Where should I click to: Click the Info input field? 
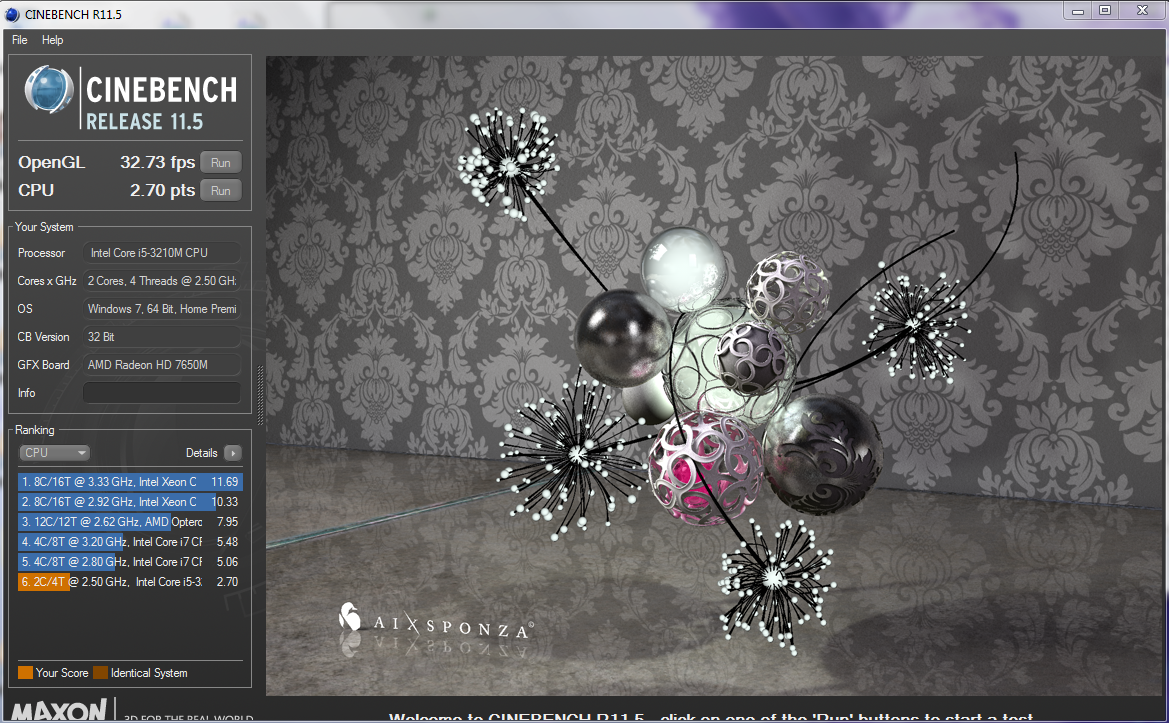click(x=162, y=393)
